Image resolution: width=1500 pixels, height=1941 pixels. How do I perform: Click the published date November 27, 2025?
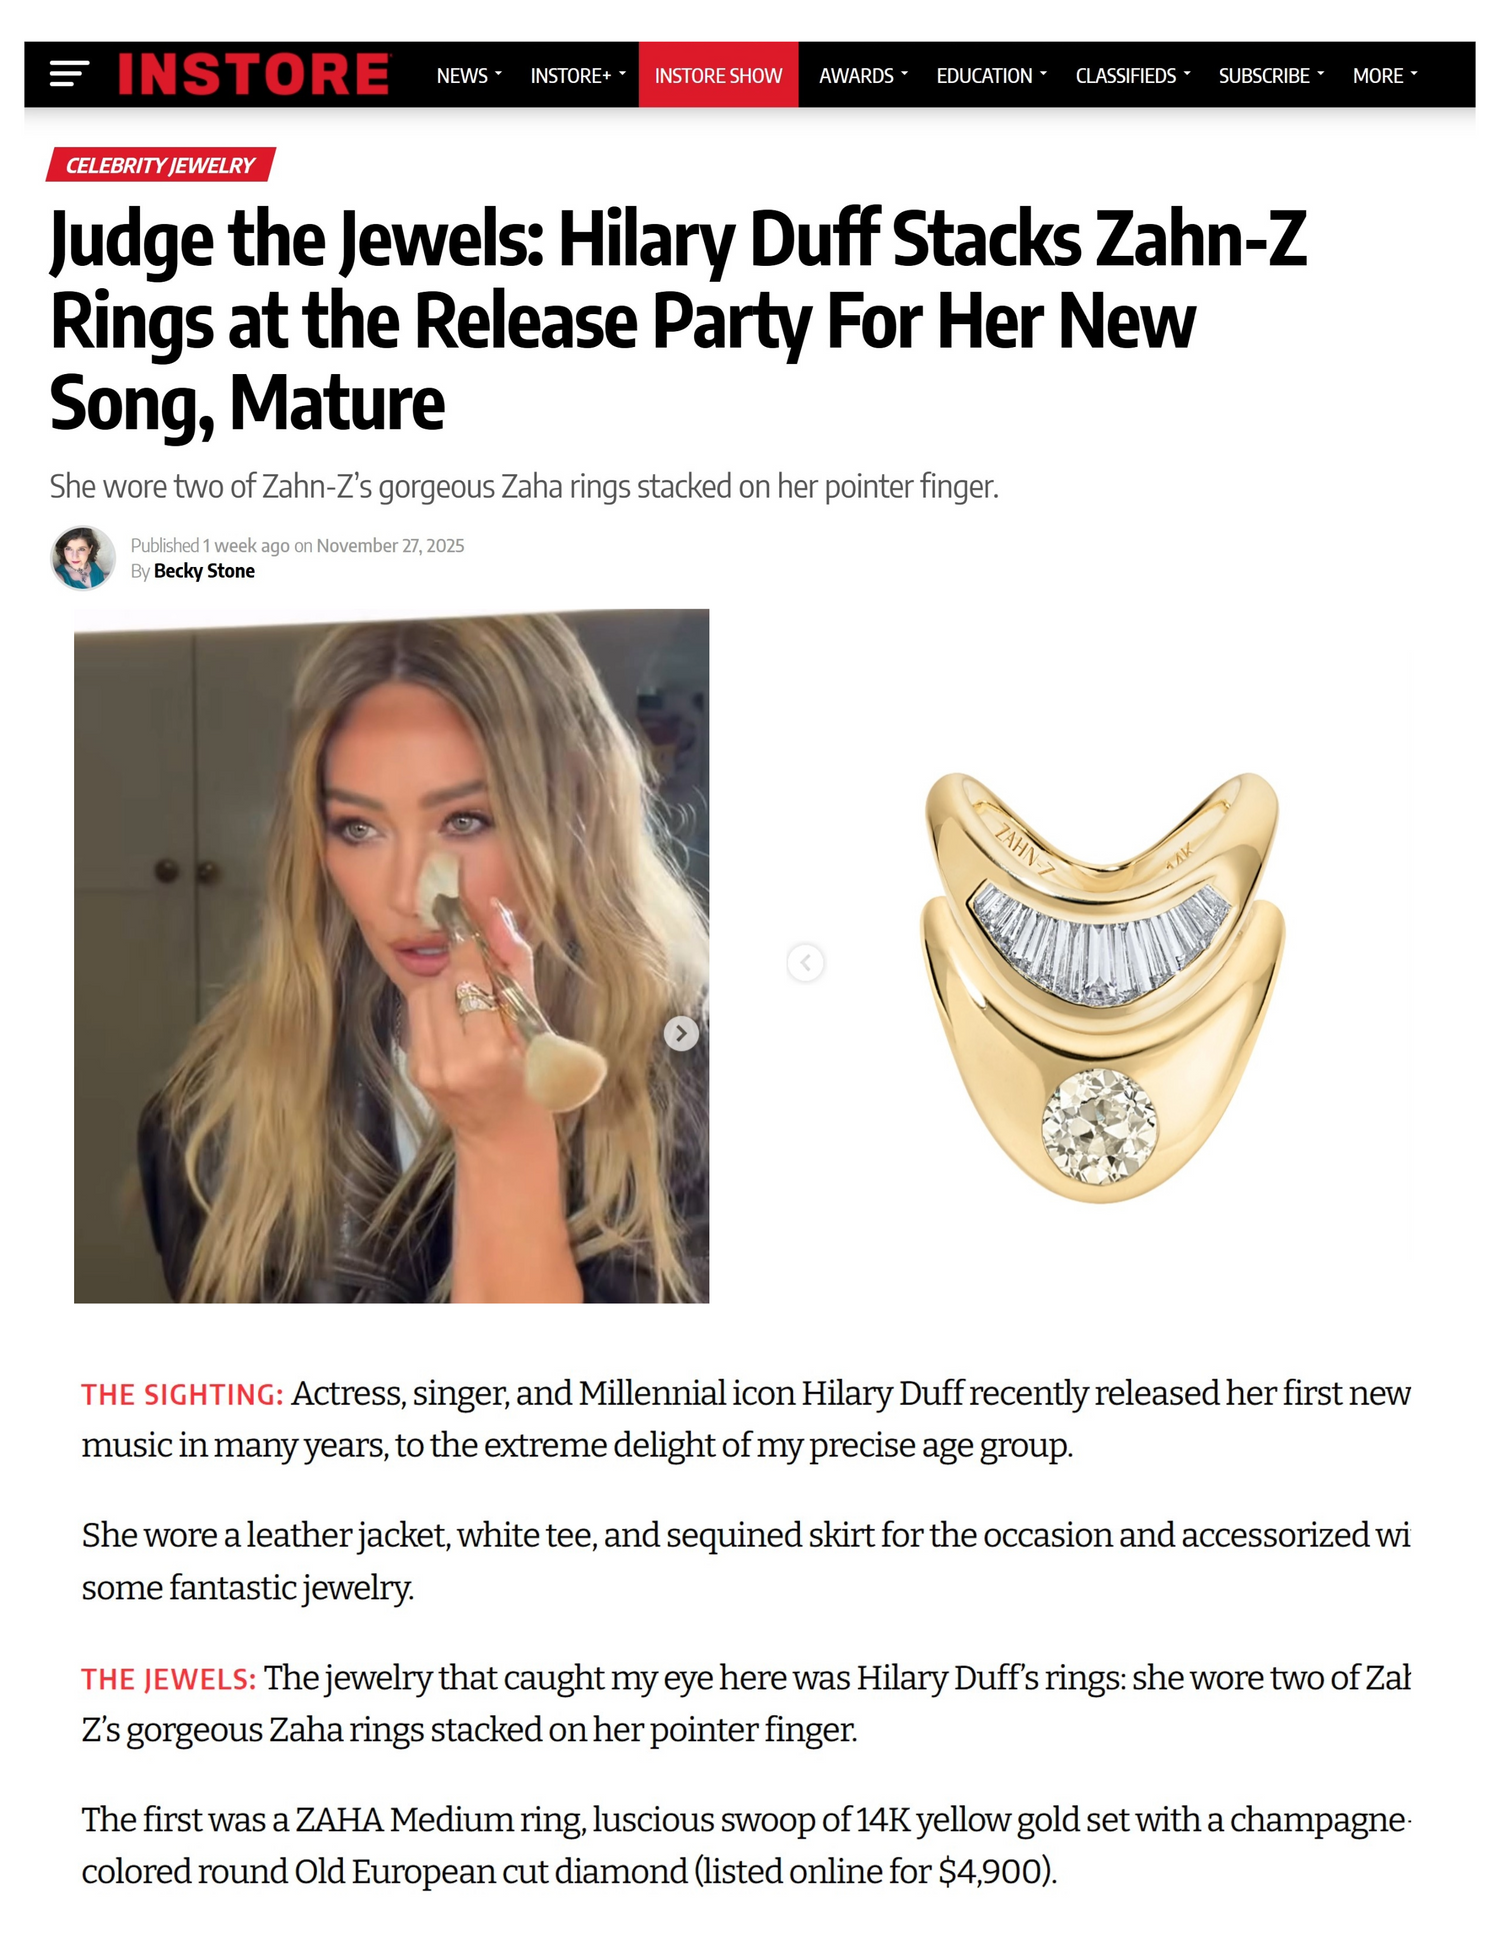(390, 545)
